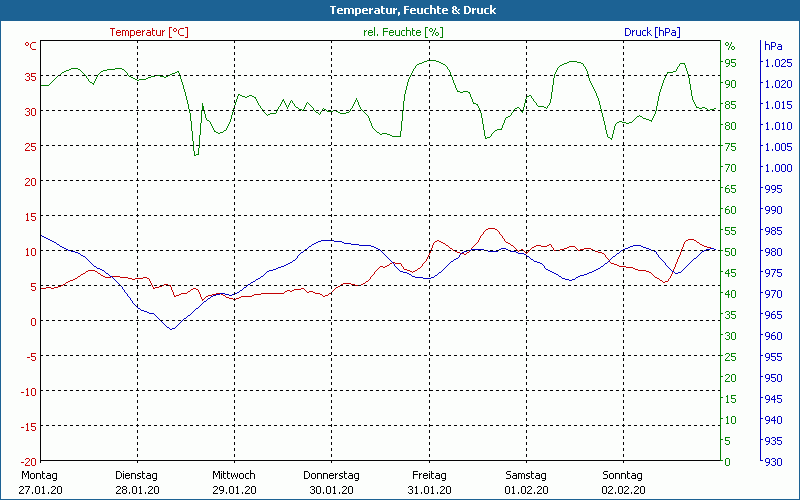The height and width of the screenshot is (500, 800).
Task: Select the blue 'Druck [hPa]' legend label
Action: point(651,32)
